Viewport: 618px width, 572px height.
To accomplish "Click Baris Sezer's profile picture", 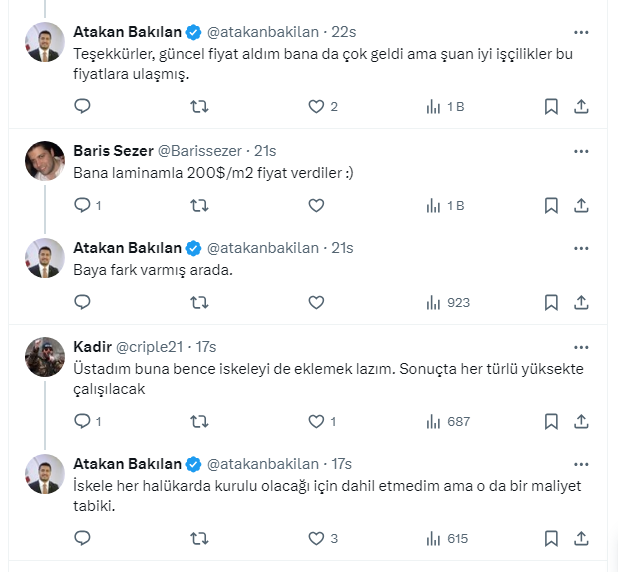I will [45, 160].
